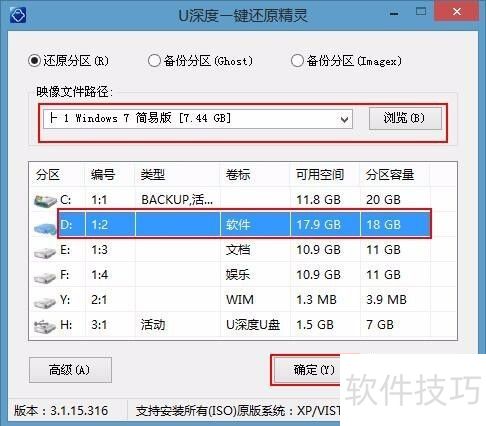Click the 17.9 GB free space cell
Viewport: 486px width, 426px height.
click(x=318, y=225)
